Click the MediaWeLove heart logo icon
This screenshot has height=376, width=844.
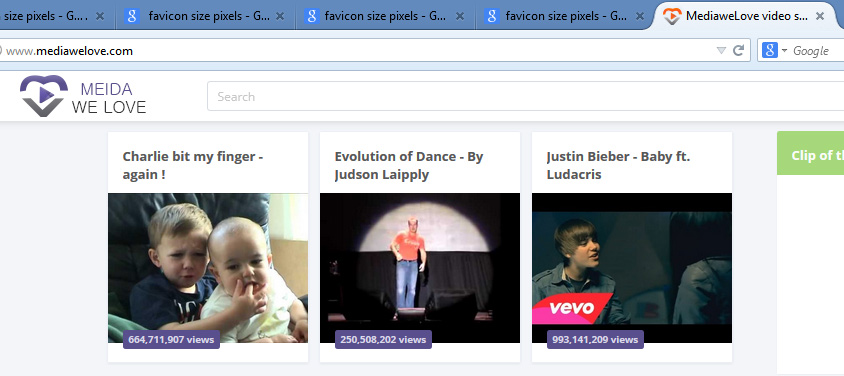point(44,96)
